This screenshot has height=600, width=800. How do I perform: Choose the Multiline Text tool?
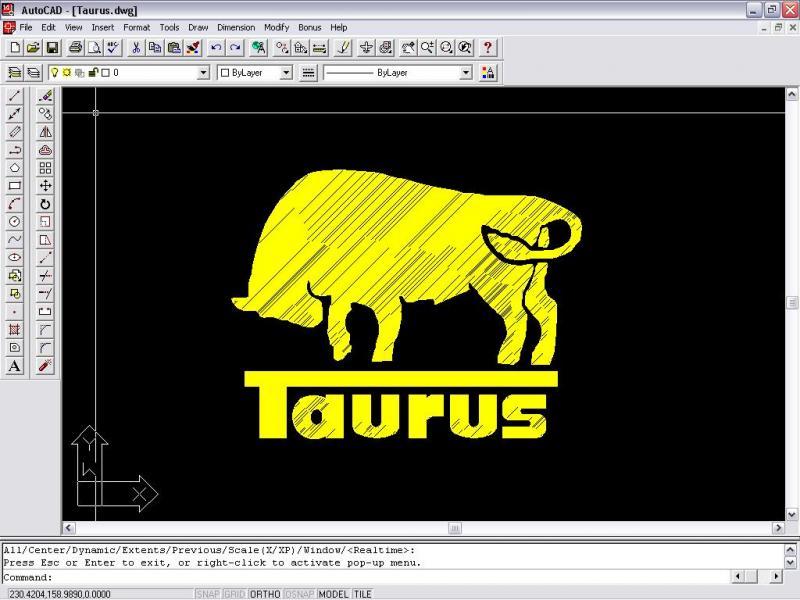click(15, 366)
